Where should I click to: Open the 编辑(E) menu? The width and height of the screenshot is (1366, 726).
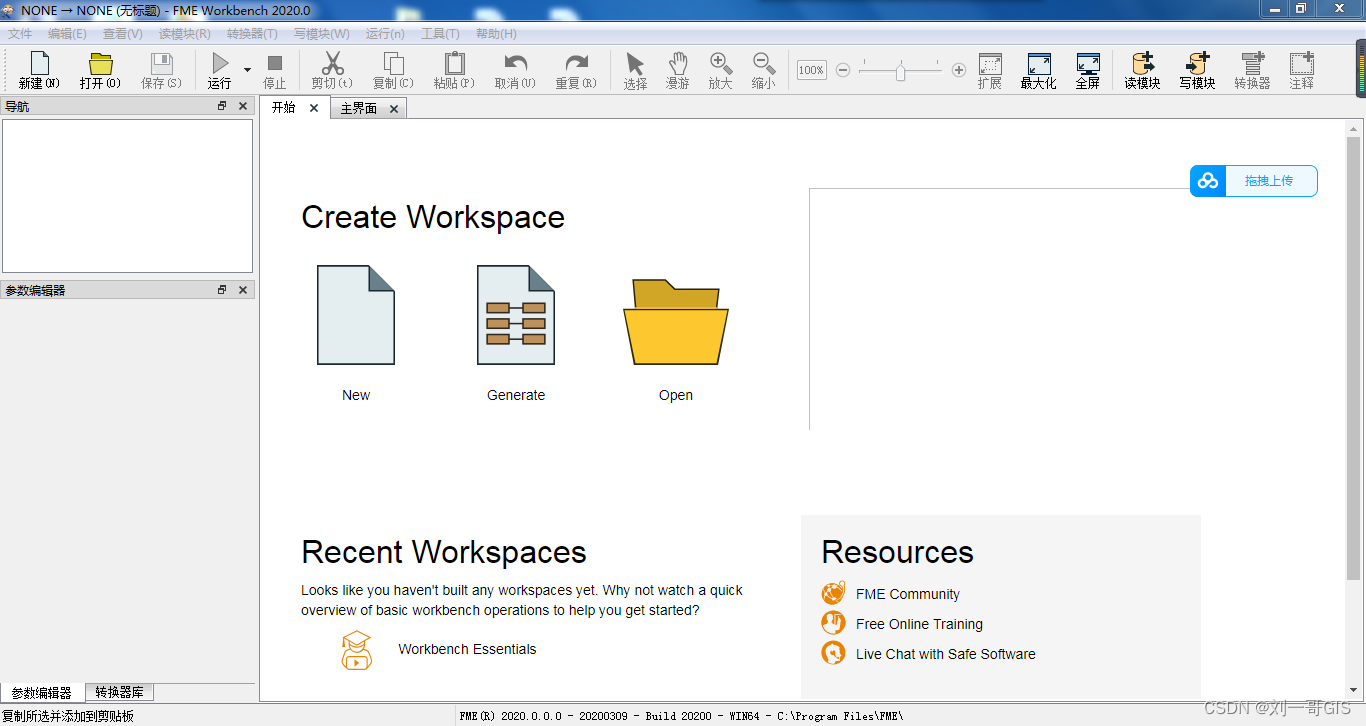[x=67, y=34]
